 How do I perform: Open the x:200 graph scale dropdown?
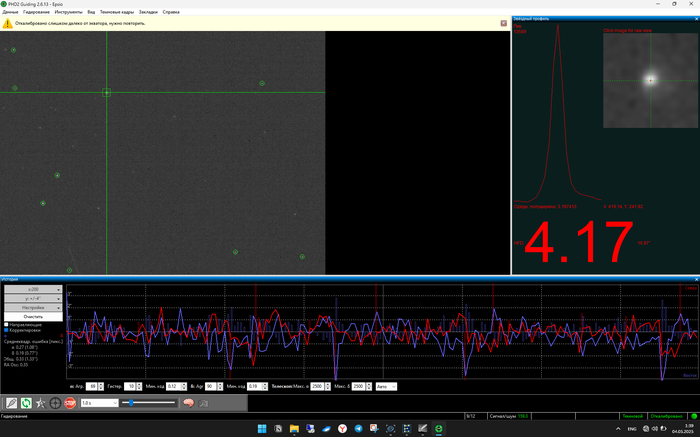coord(34,289)
